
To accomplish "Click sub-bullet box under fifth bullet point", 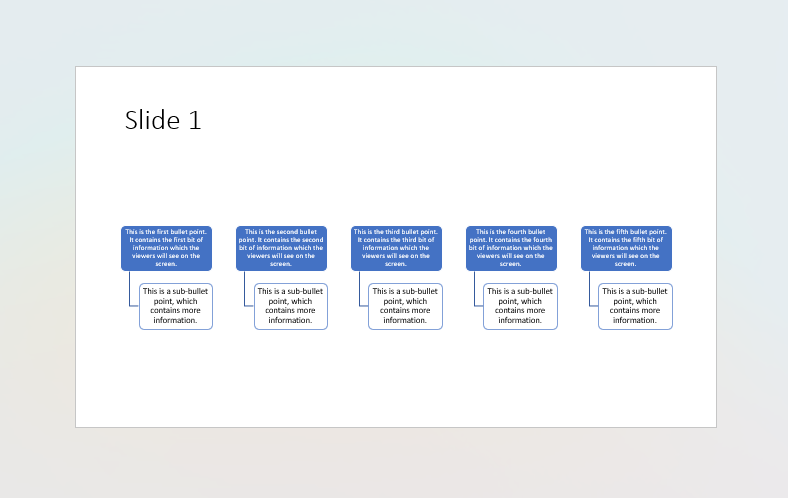I will 635,307.
